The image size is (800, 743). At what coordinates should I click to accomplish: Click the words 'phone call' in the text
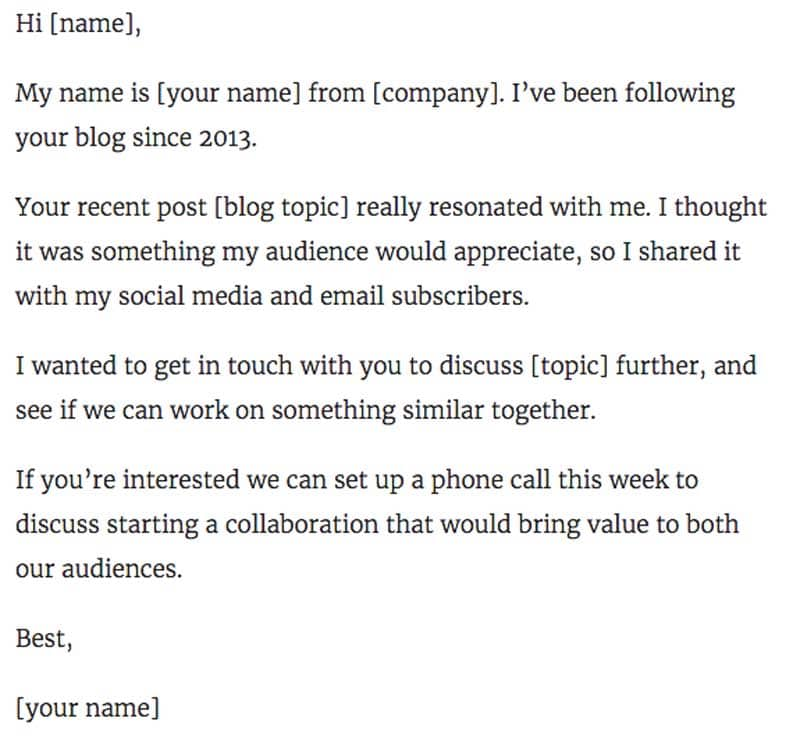(490, 481)
